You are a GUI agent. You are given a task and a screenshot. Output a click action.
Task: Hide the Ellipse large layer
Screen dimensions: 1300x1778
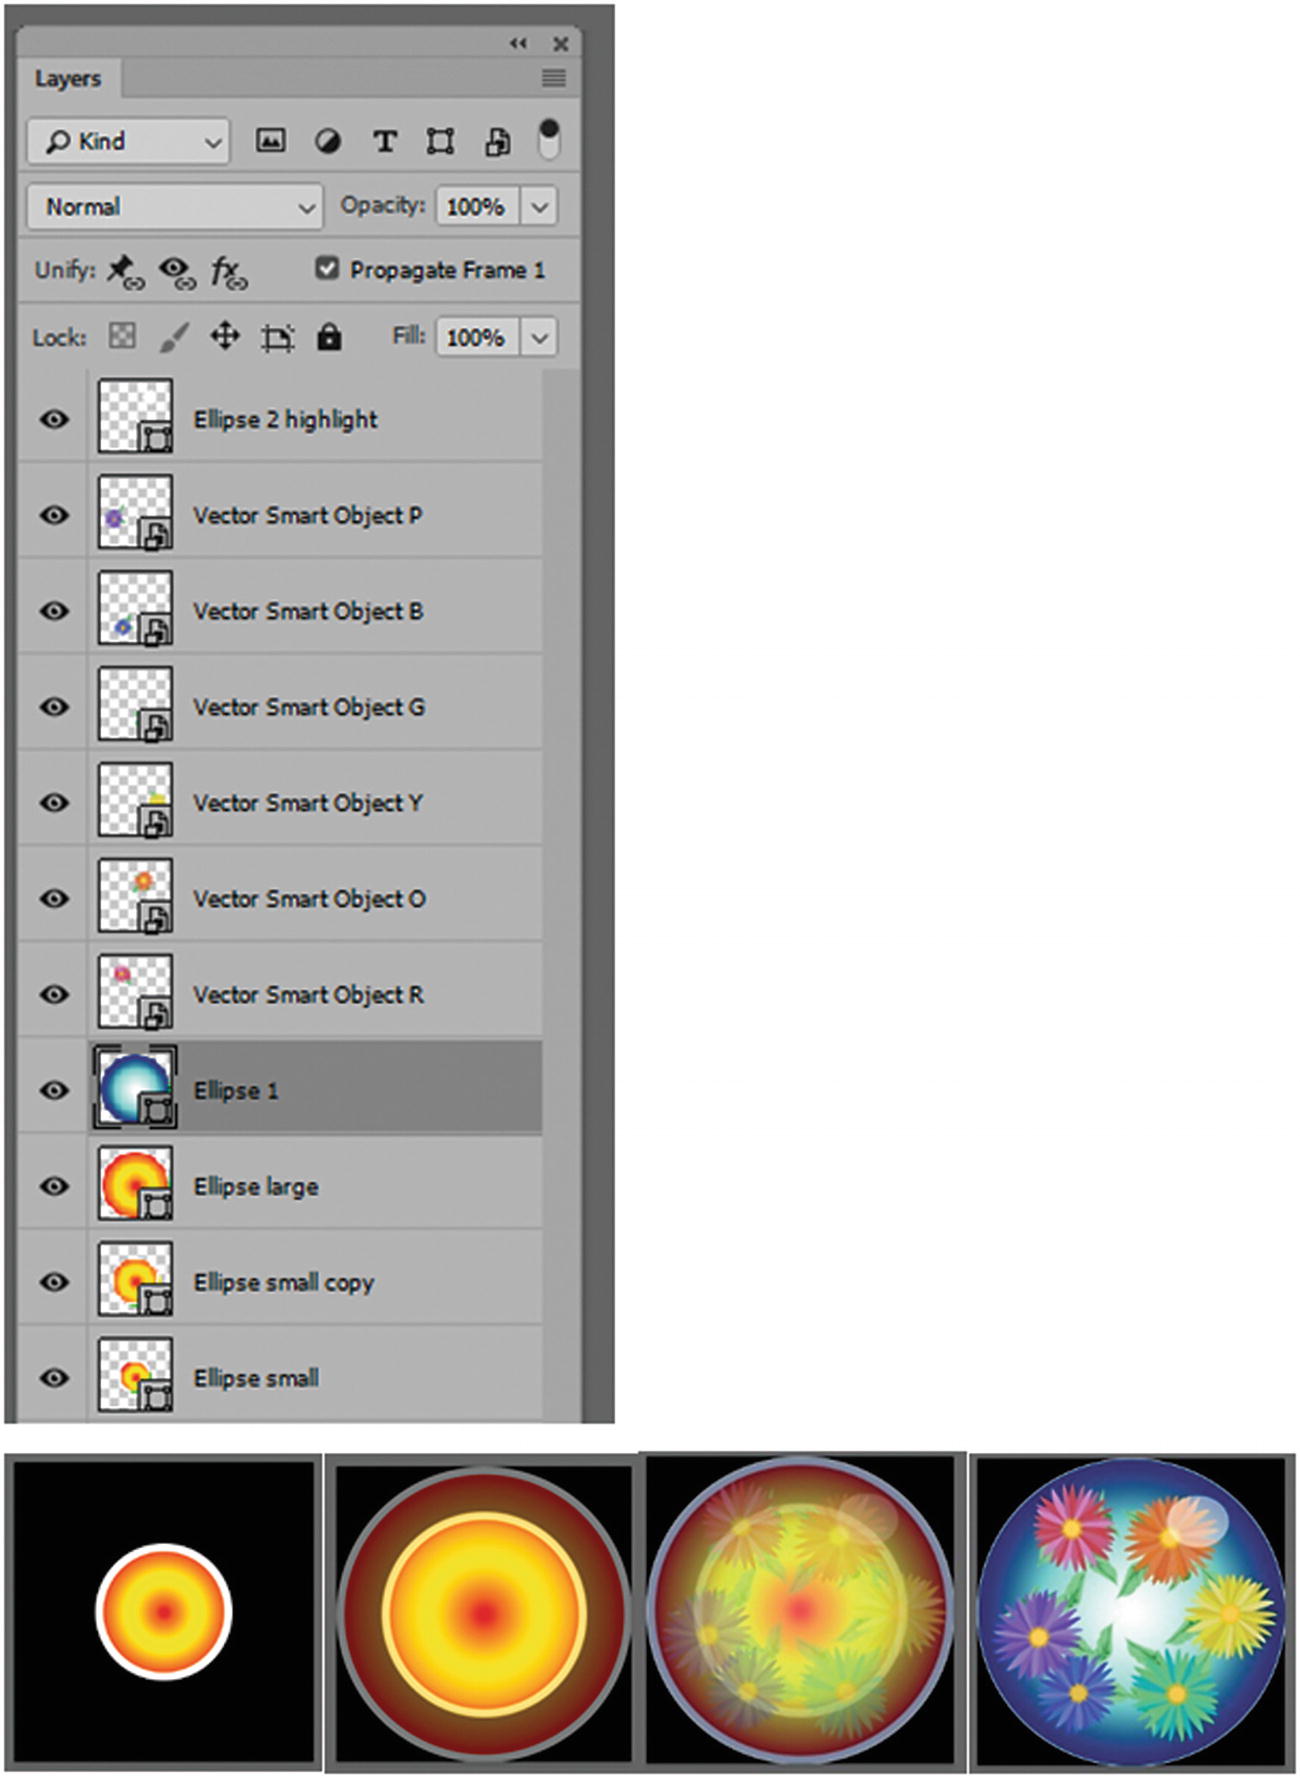54,1186
